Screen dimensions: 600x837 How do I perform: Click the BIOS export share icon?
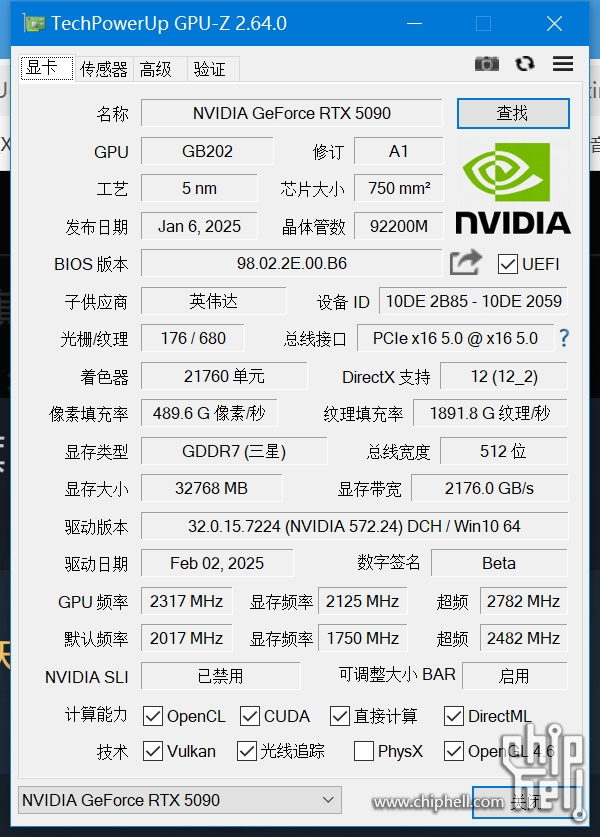click(x=465, y=263)
